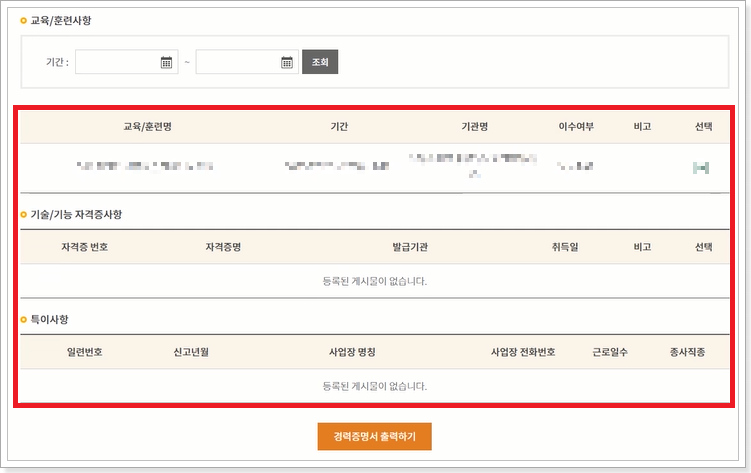Image resolution: width=751 pixels, height=473 pixels.
Task: Click the 취득일 column header
Action: click(565, 247)
